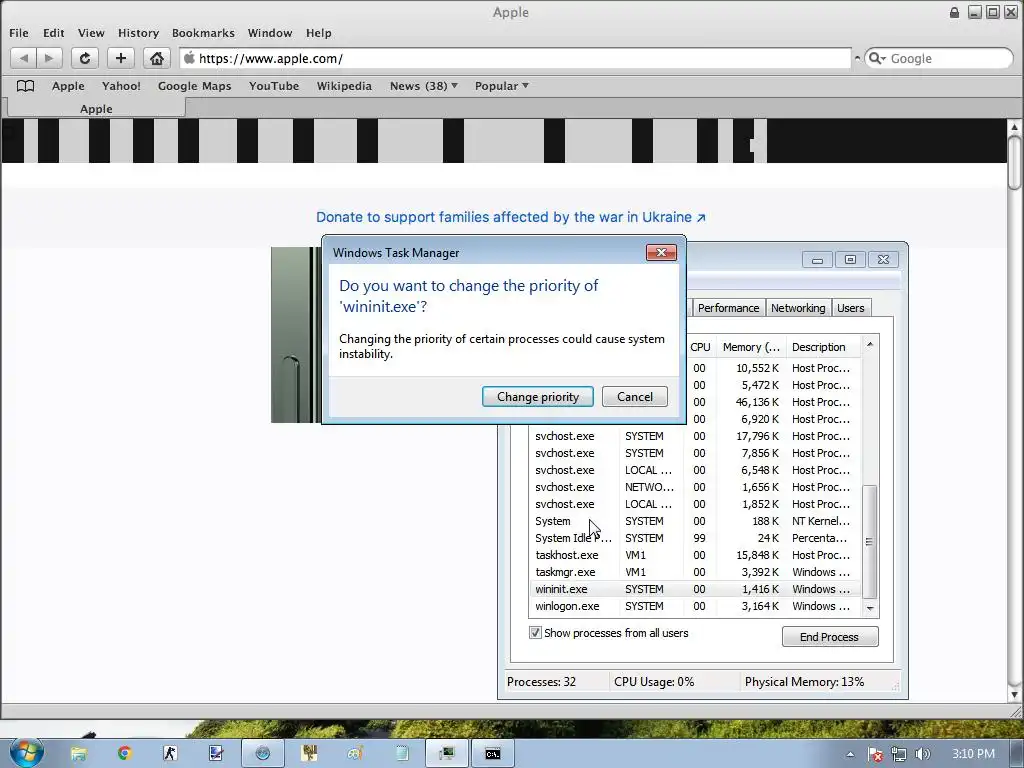Viewport: 1024px width, 768px height.
Task: Click the Google search magnifier icon
Action: pyautogui.click(x=874, y=58)
